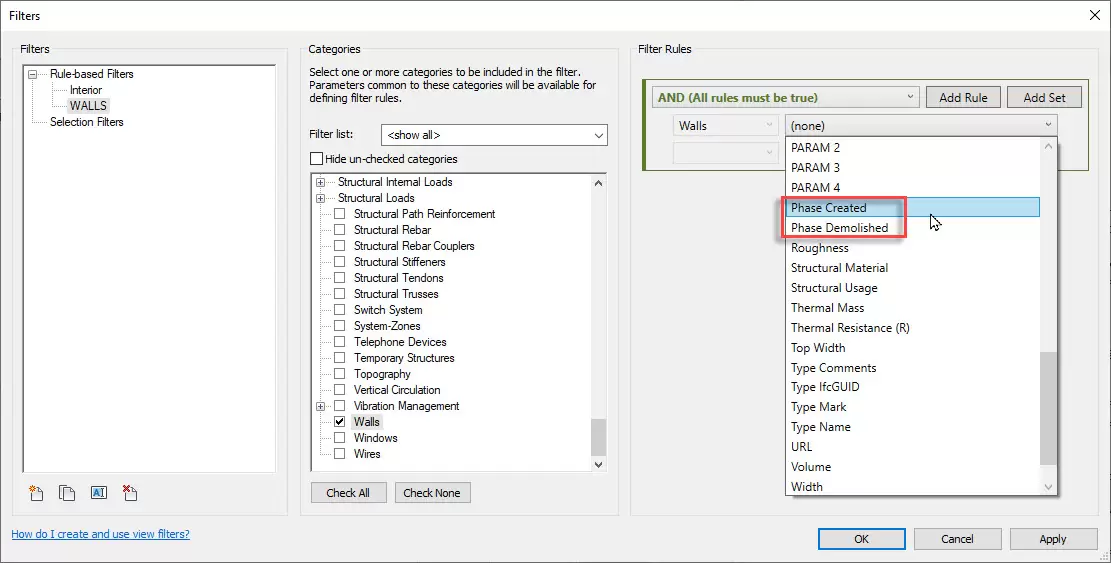Choose Phase Demolished in the list

click(x=839, y=228)
